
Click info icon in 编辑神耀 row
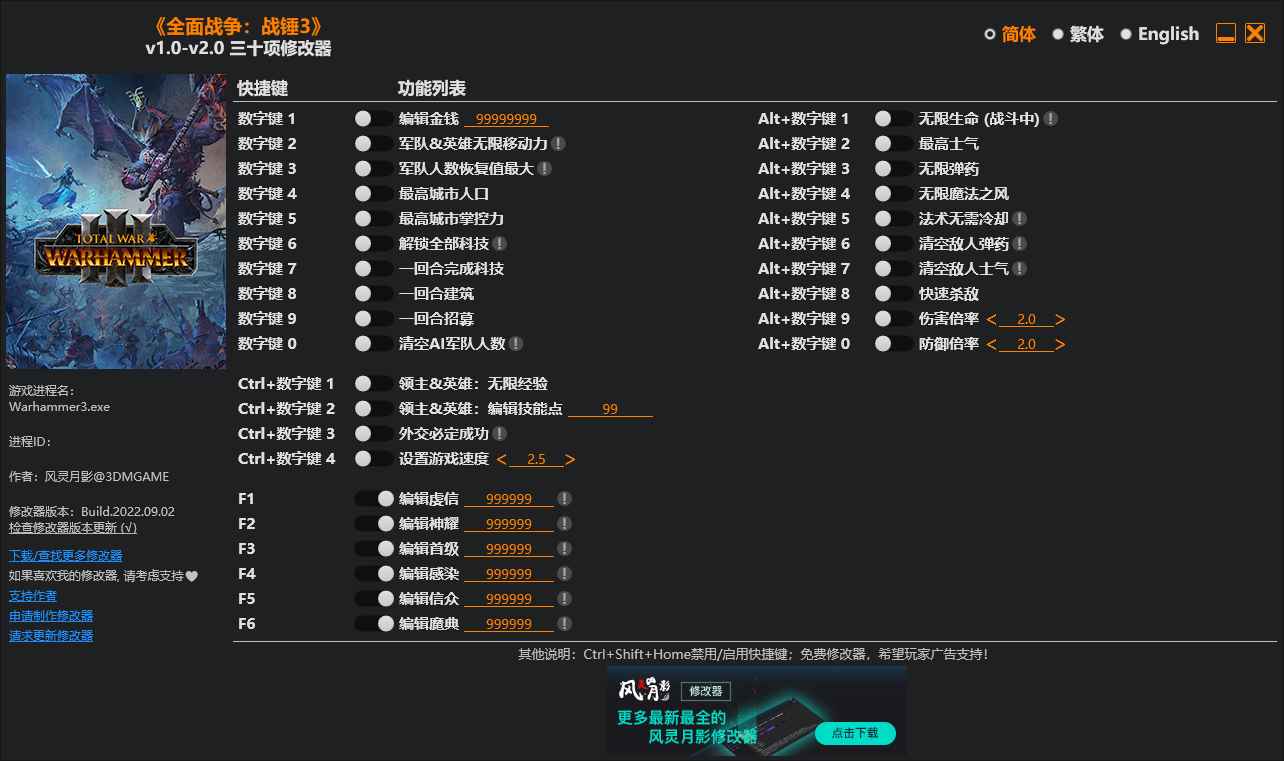[564, 524]
